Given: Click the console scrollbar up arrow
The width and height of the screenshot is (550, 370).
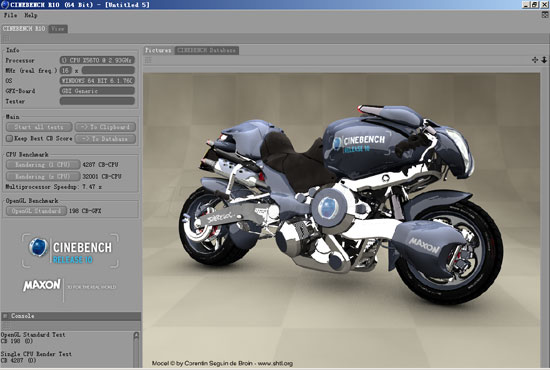Looking at the screenshot, I should tap(136, 335).
